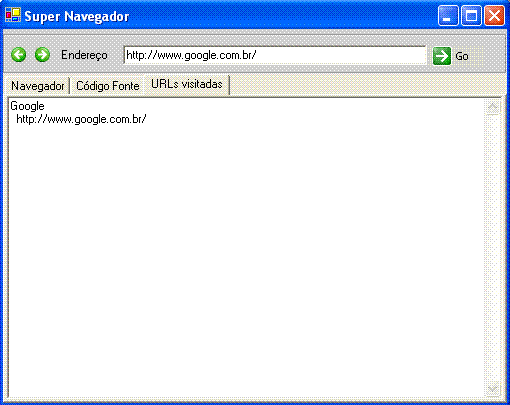The image size is (510, 405).
Task: Open the Super Navegador window icon menu
Action: (x=13, y=15)
